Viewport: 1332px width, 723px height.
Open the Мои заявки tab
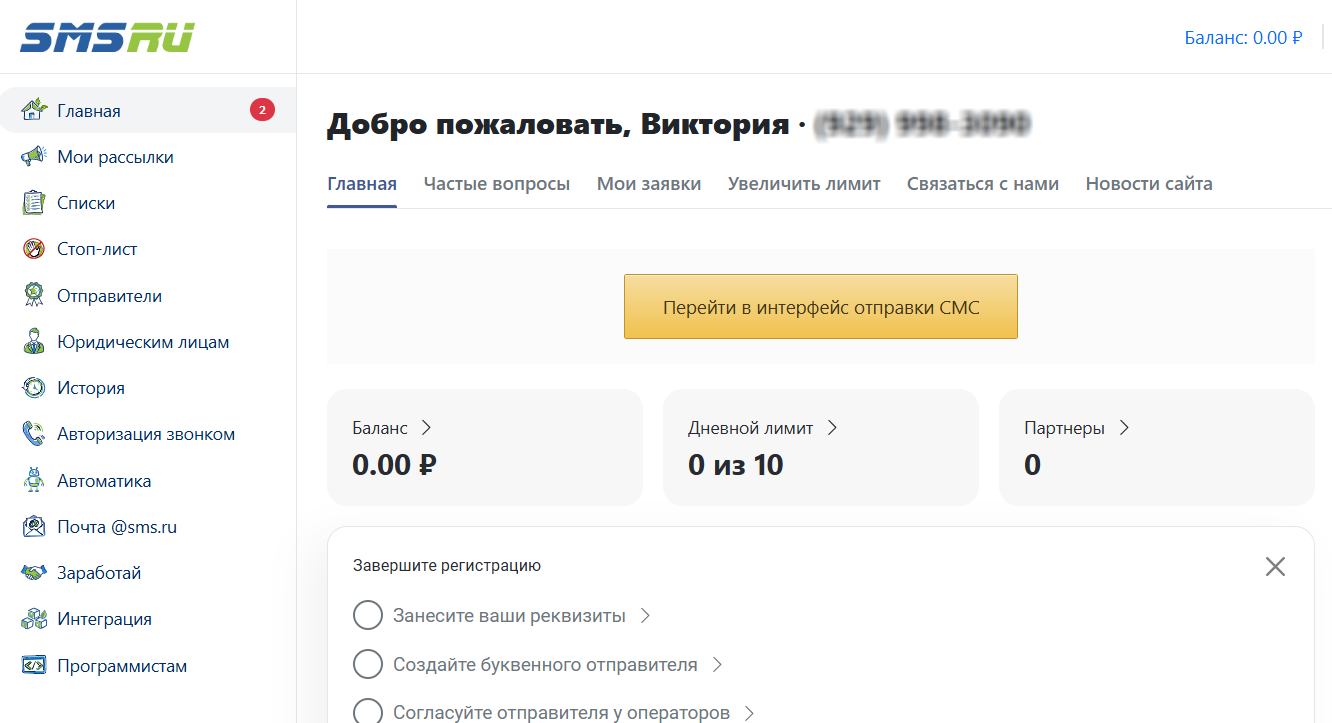[x=648, y=184]
